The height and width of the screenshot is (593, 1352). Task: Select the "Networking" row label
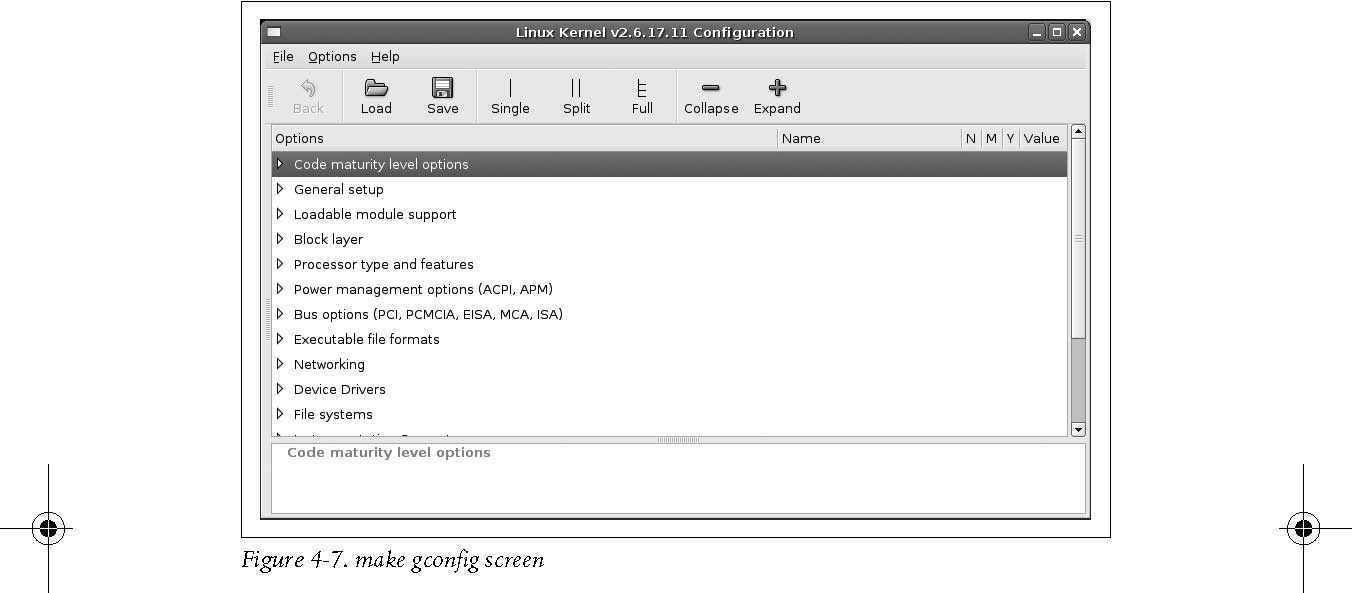[x=329, y=364]
